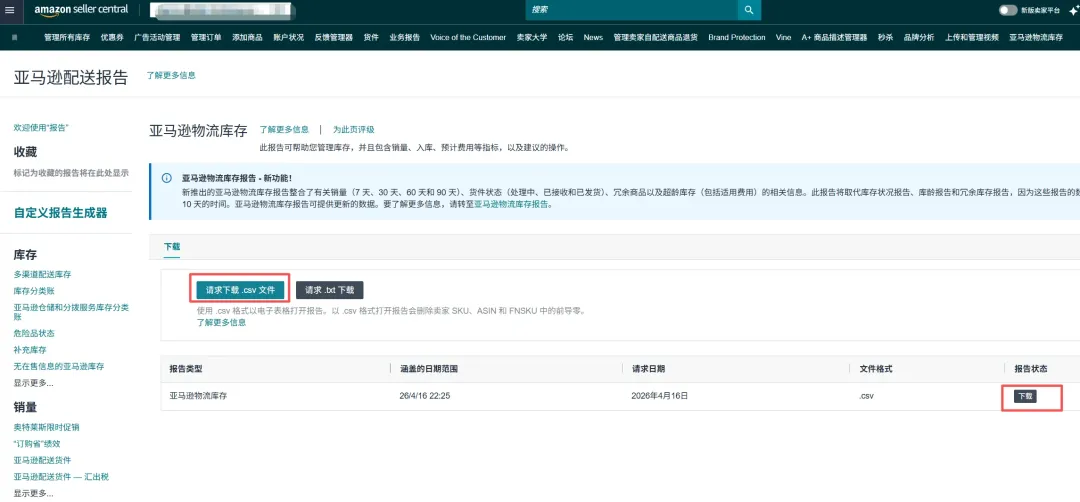Click 了解更多信息 beside 亚马逊物流库存 heading

coord(284,129)
